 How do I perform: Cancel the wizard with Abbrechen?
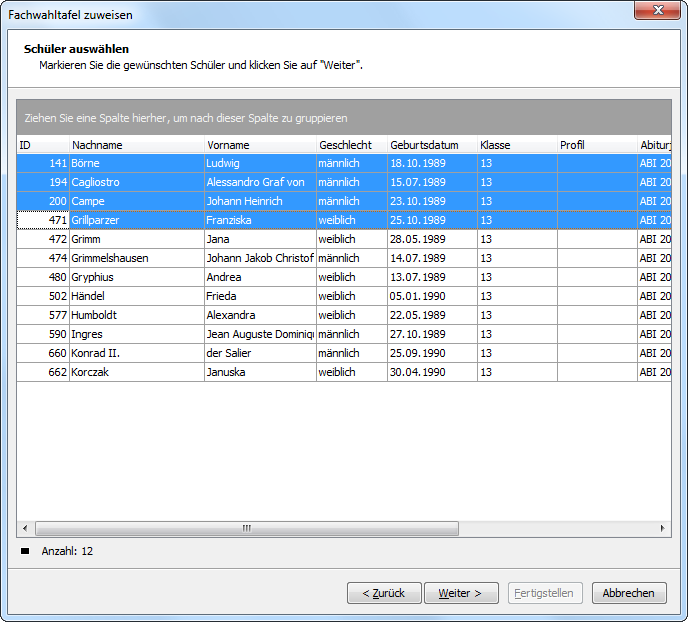(x=629, y=593)
